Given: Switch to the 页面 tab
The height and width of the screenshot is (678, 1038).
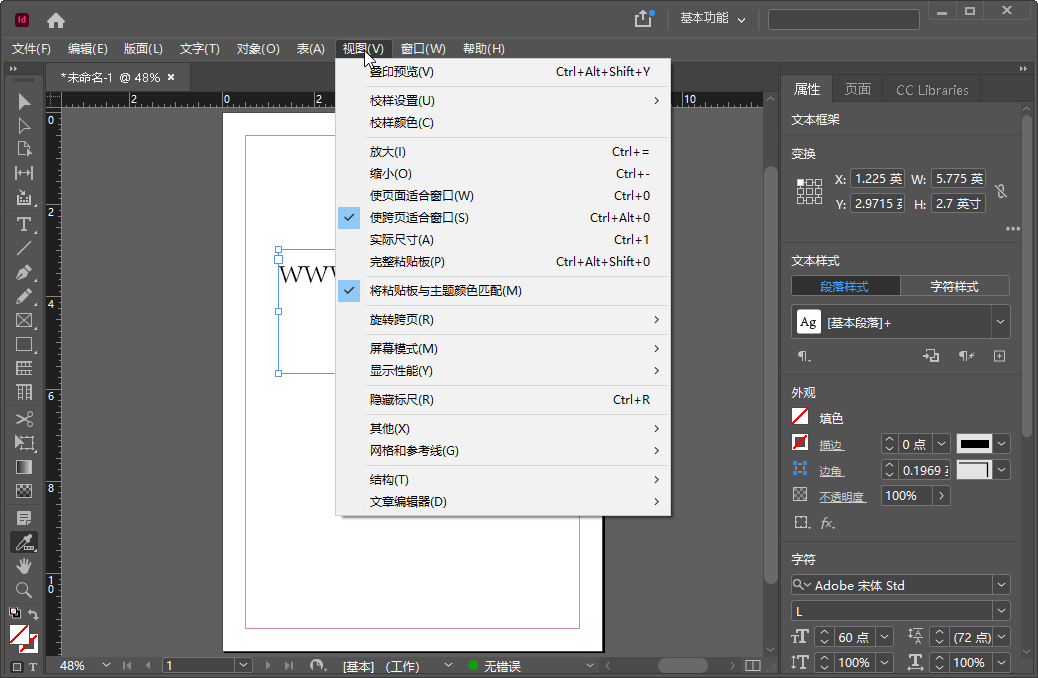Looking at the screenshot, I should (857, 89).
